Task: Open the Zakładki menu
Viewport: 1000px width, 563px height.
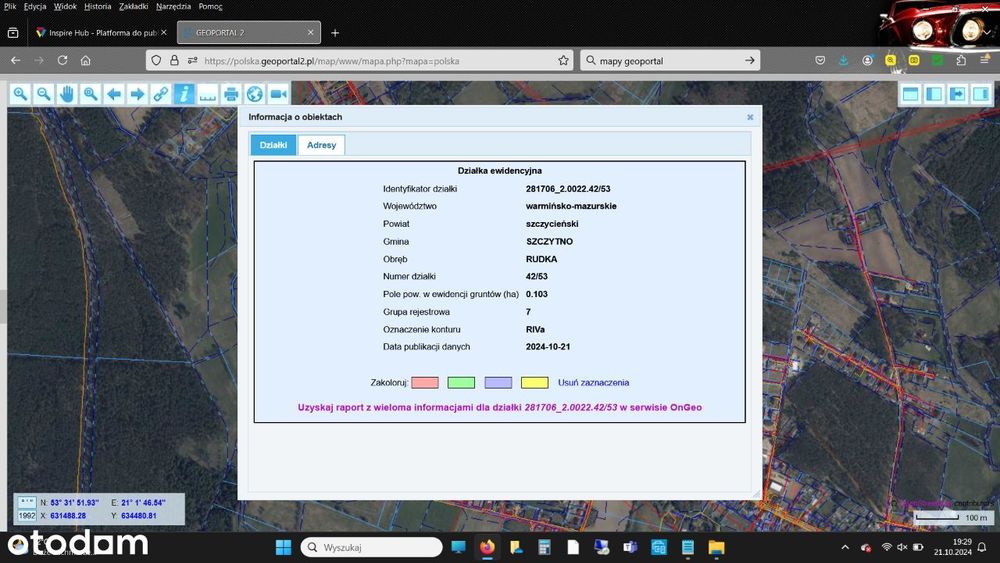Action: [x=133, y=6]
